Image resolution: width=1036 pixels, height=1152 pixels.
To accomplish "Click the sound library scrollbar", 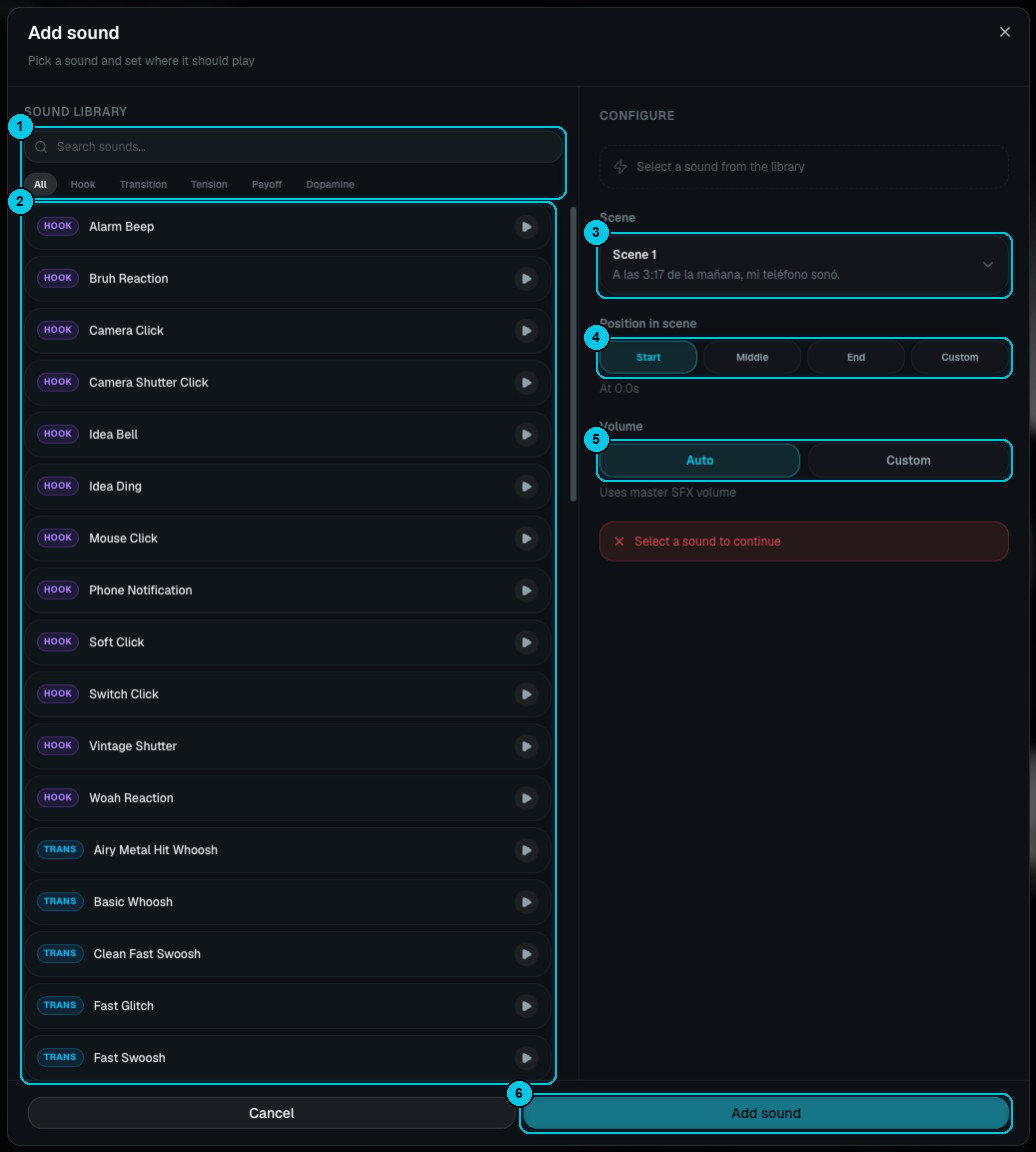I will point(573,354).
